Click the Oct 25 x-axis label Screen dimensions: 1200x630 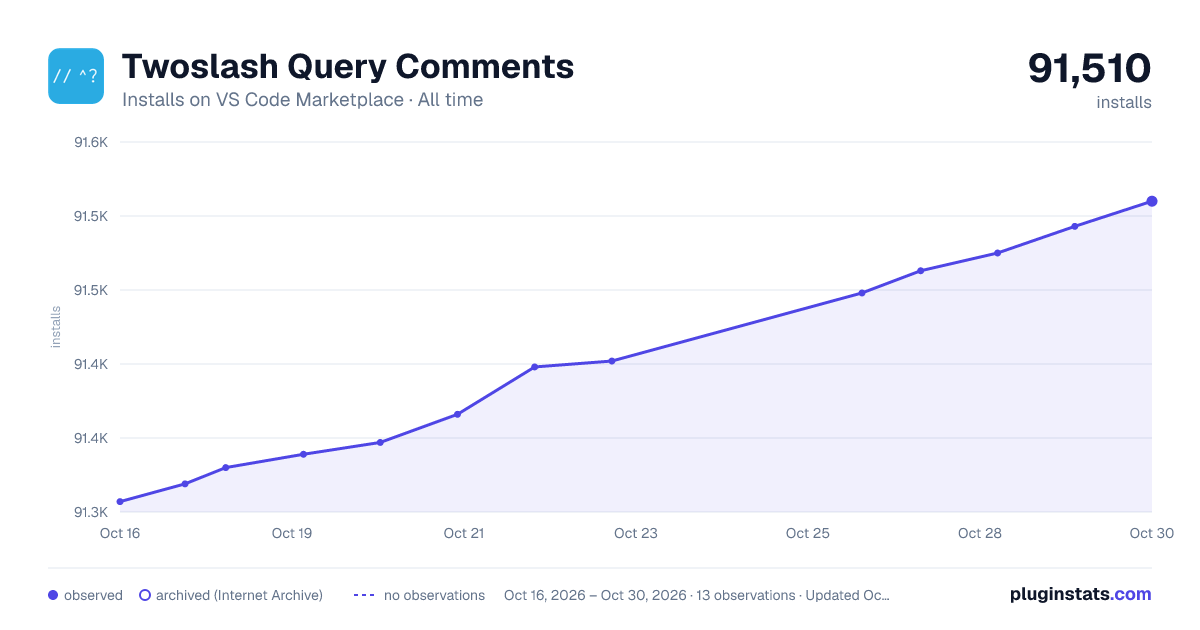coord(808,533)
